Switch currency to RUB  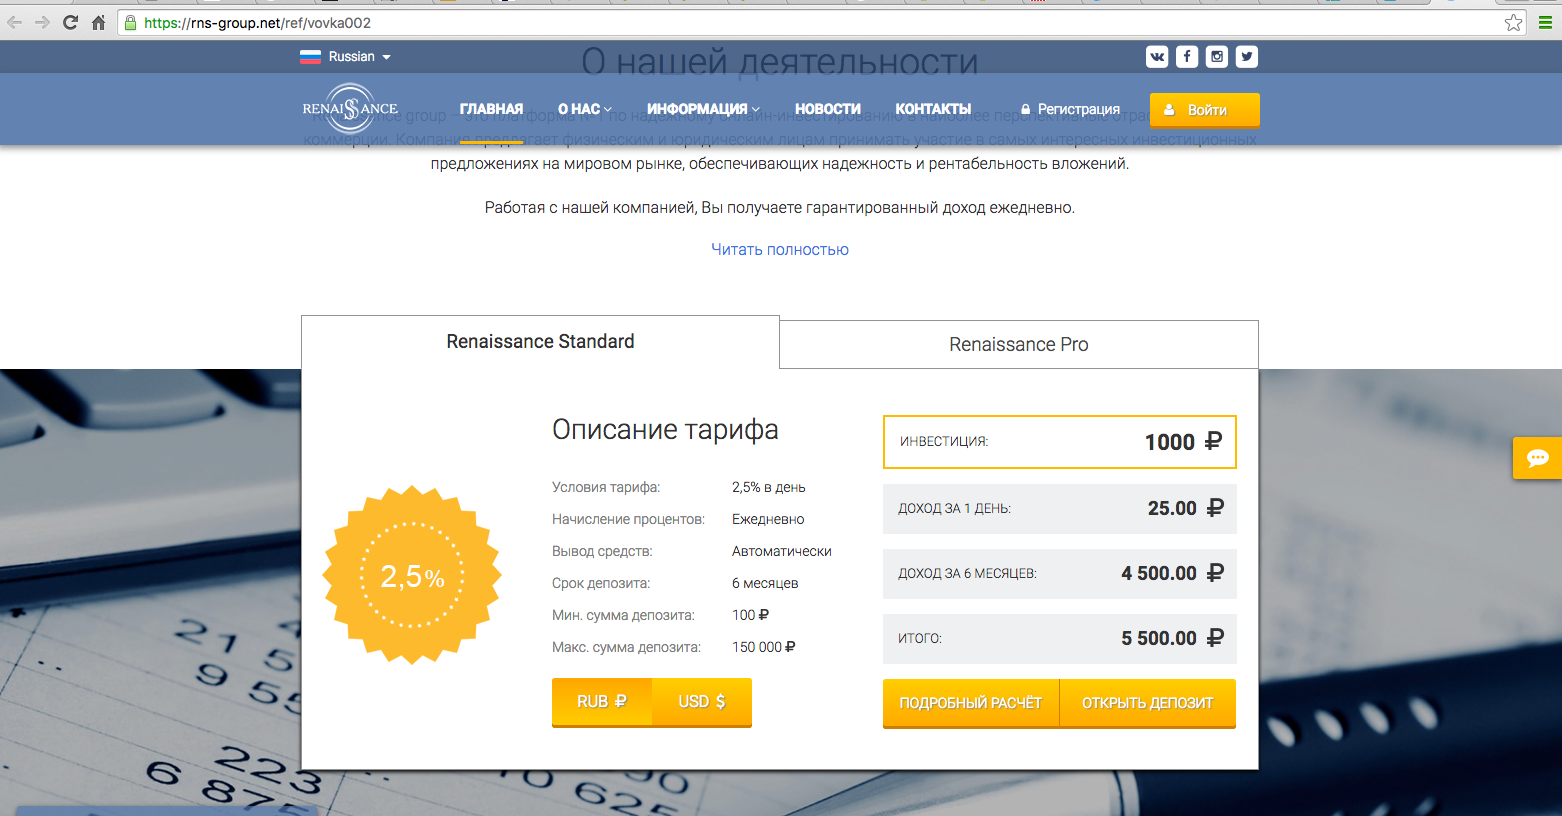click(x=601, y=702)
